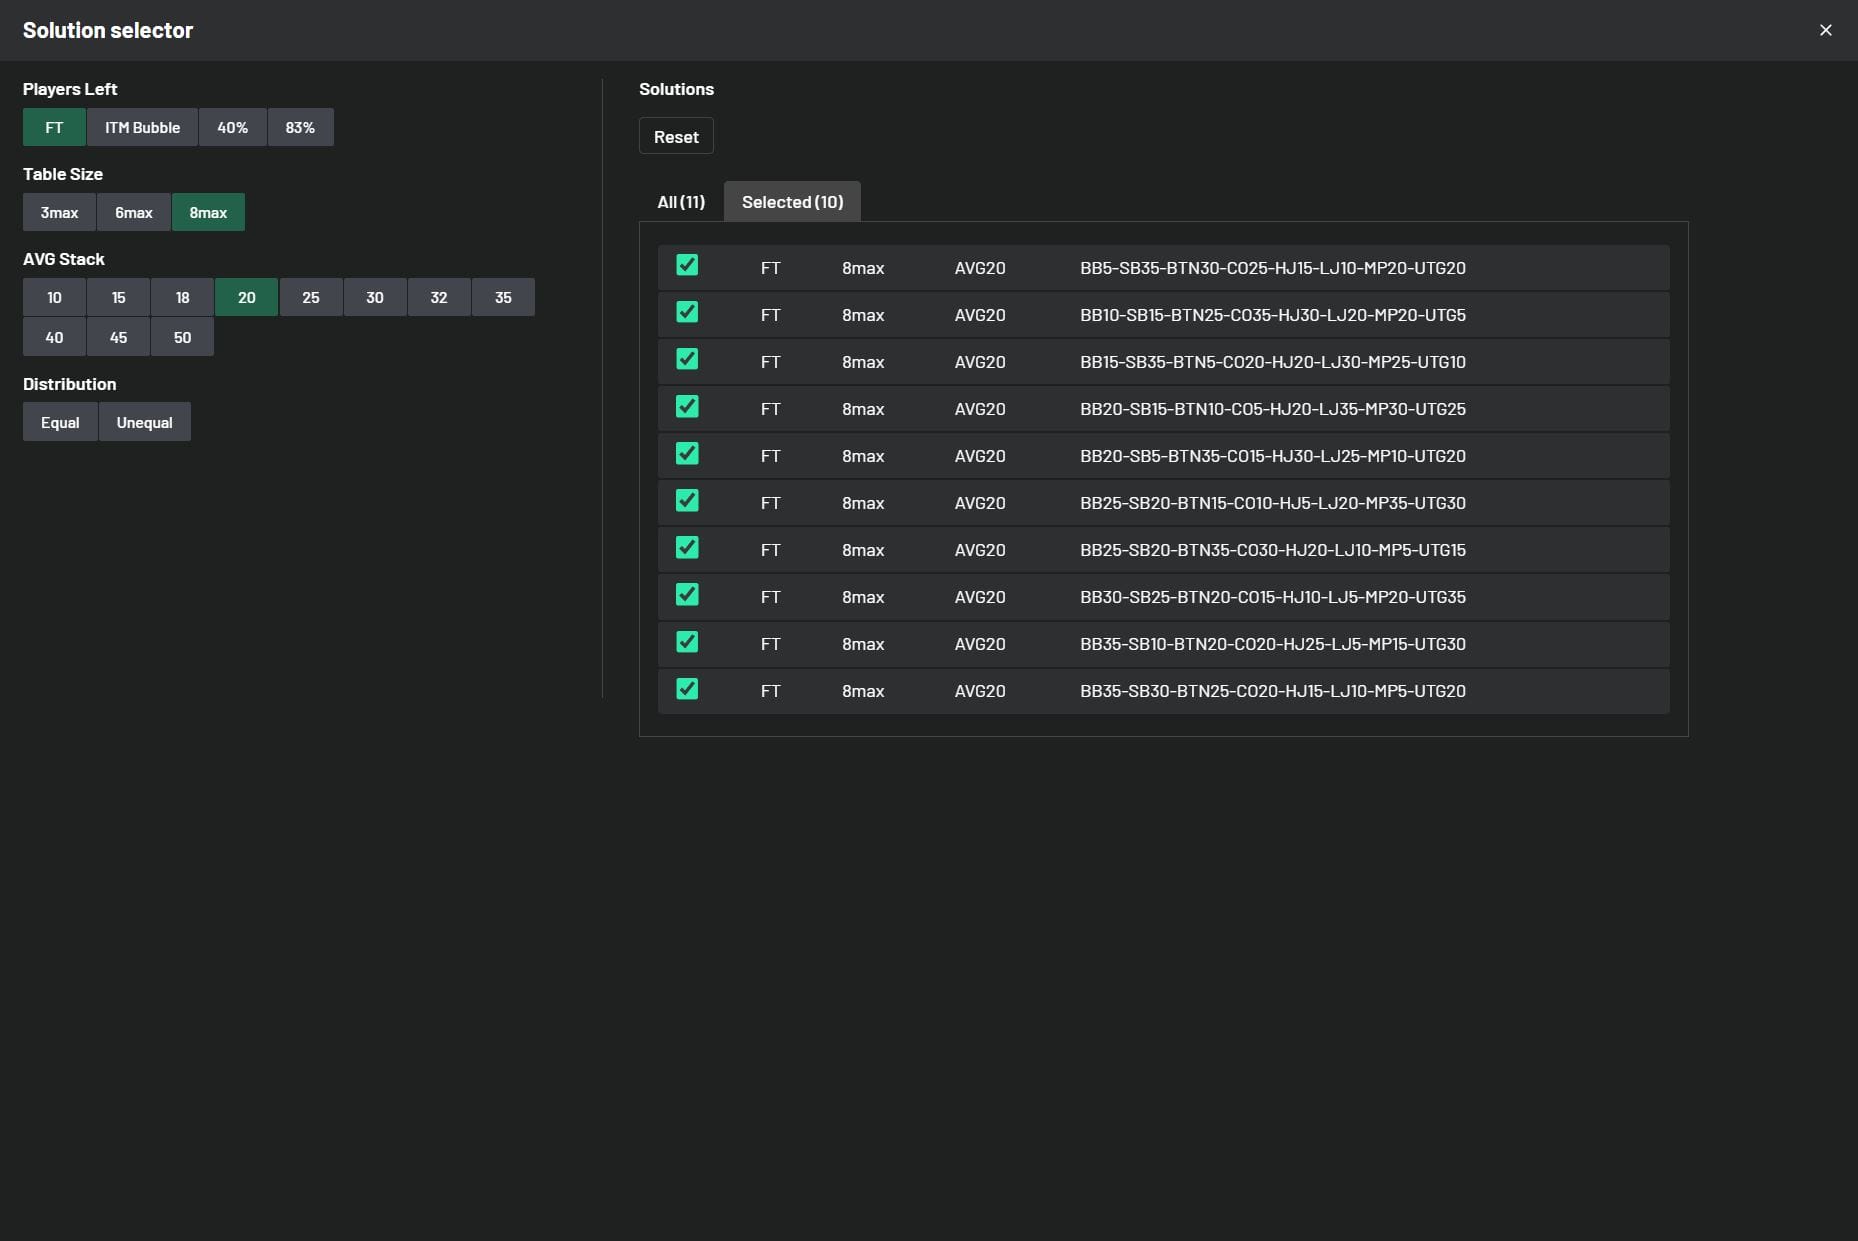The width and height of the screenshot is (1858, 1241).
Task: Close the Solution selector dialog
Action: [x=1825, y=30]
